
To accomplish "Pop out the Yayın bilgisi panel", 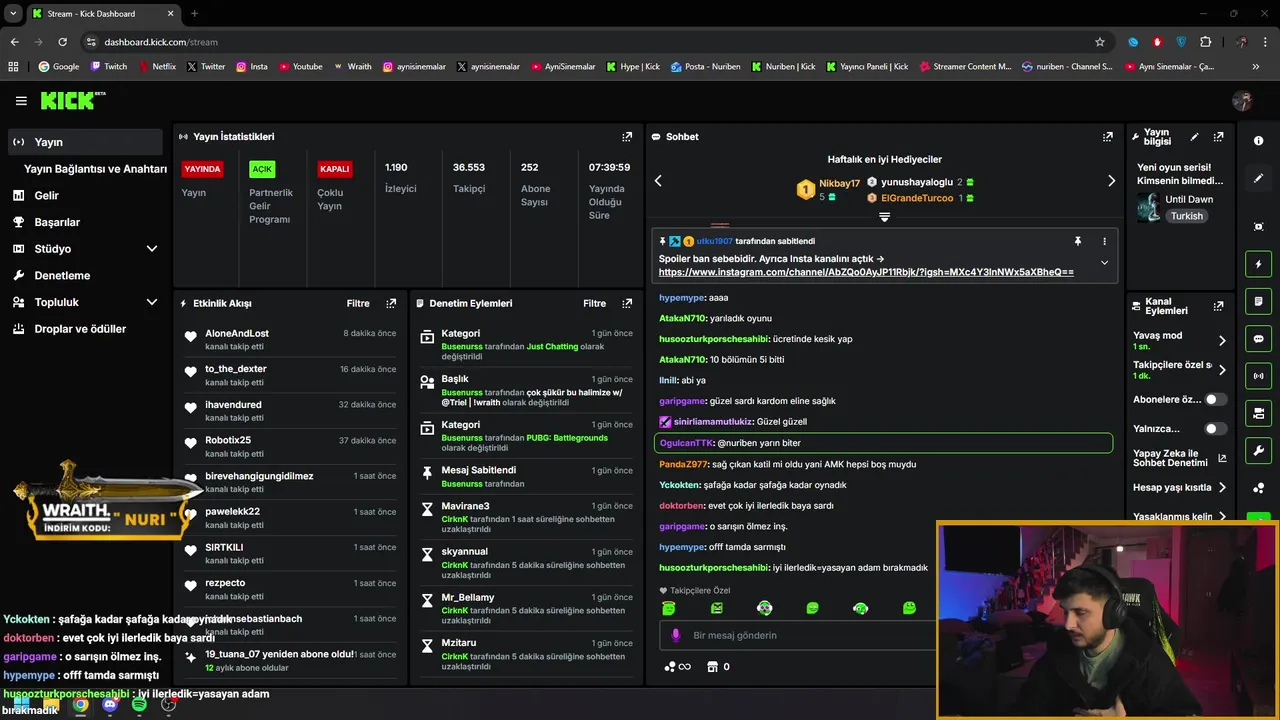I will click(x=1218, y=137).
